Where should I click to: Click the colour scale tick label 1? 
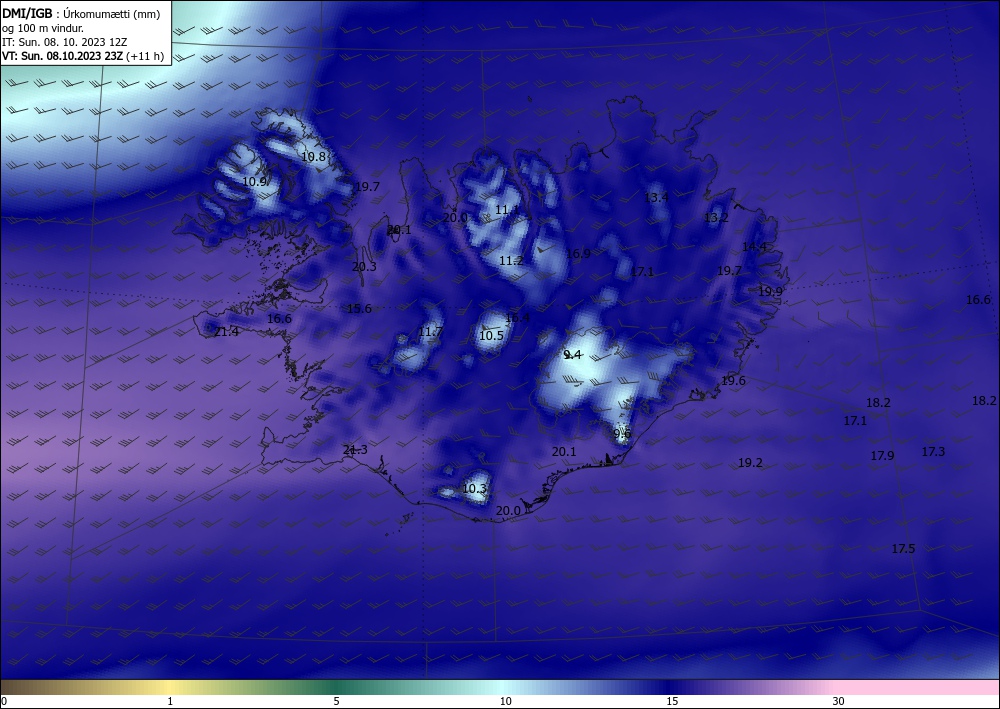pos(170,702)
